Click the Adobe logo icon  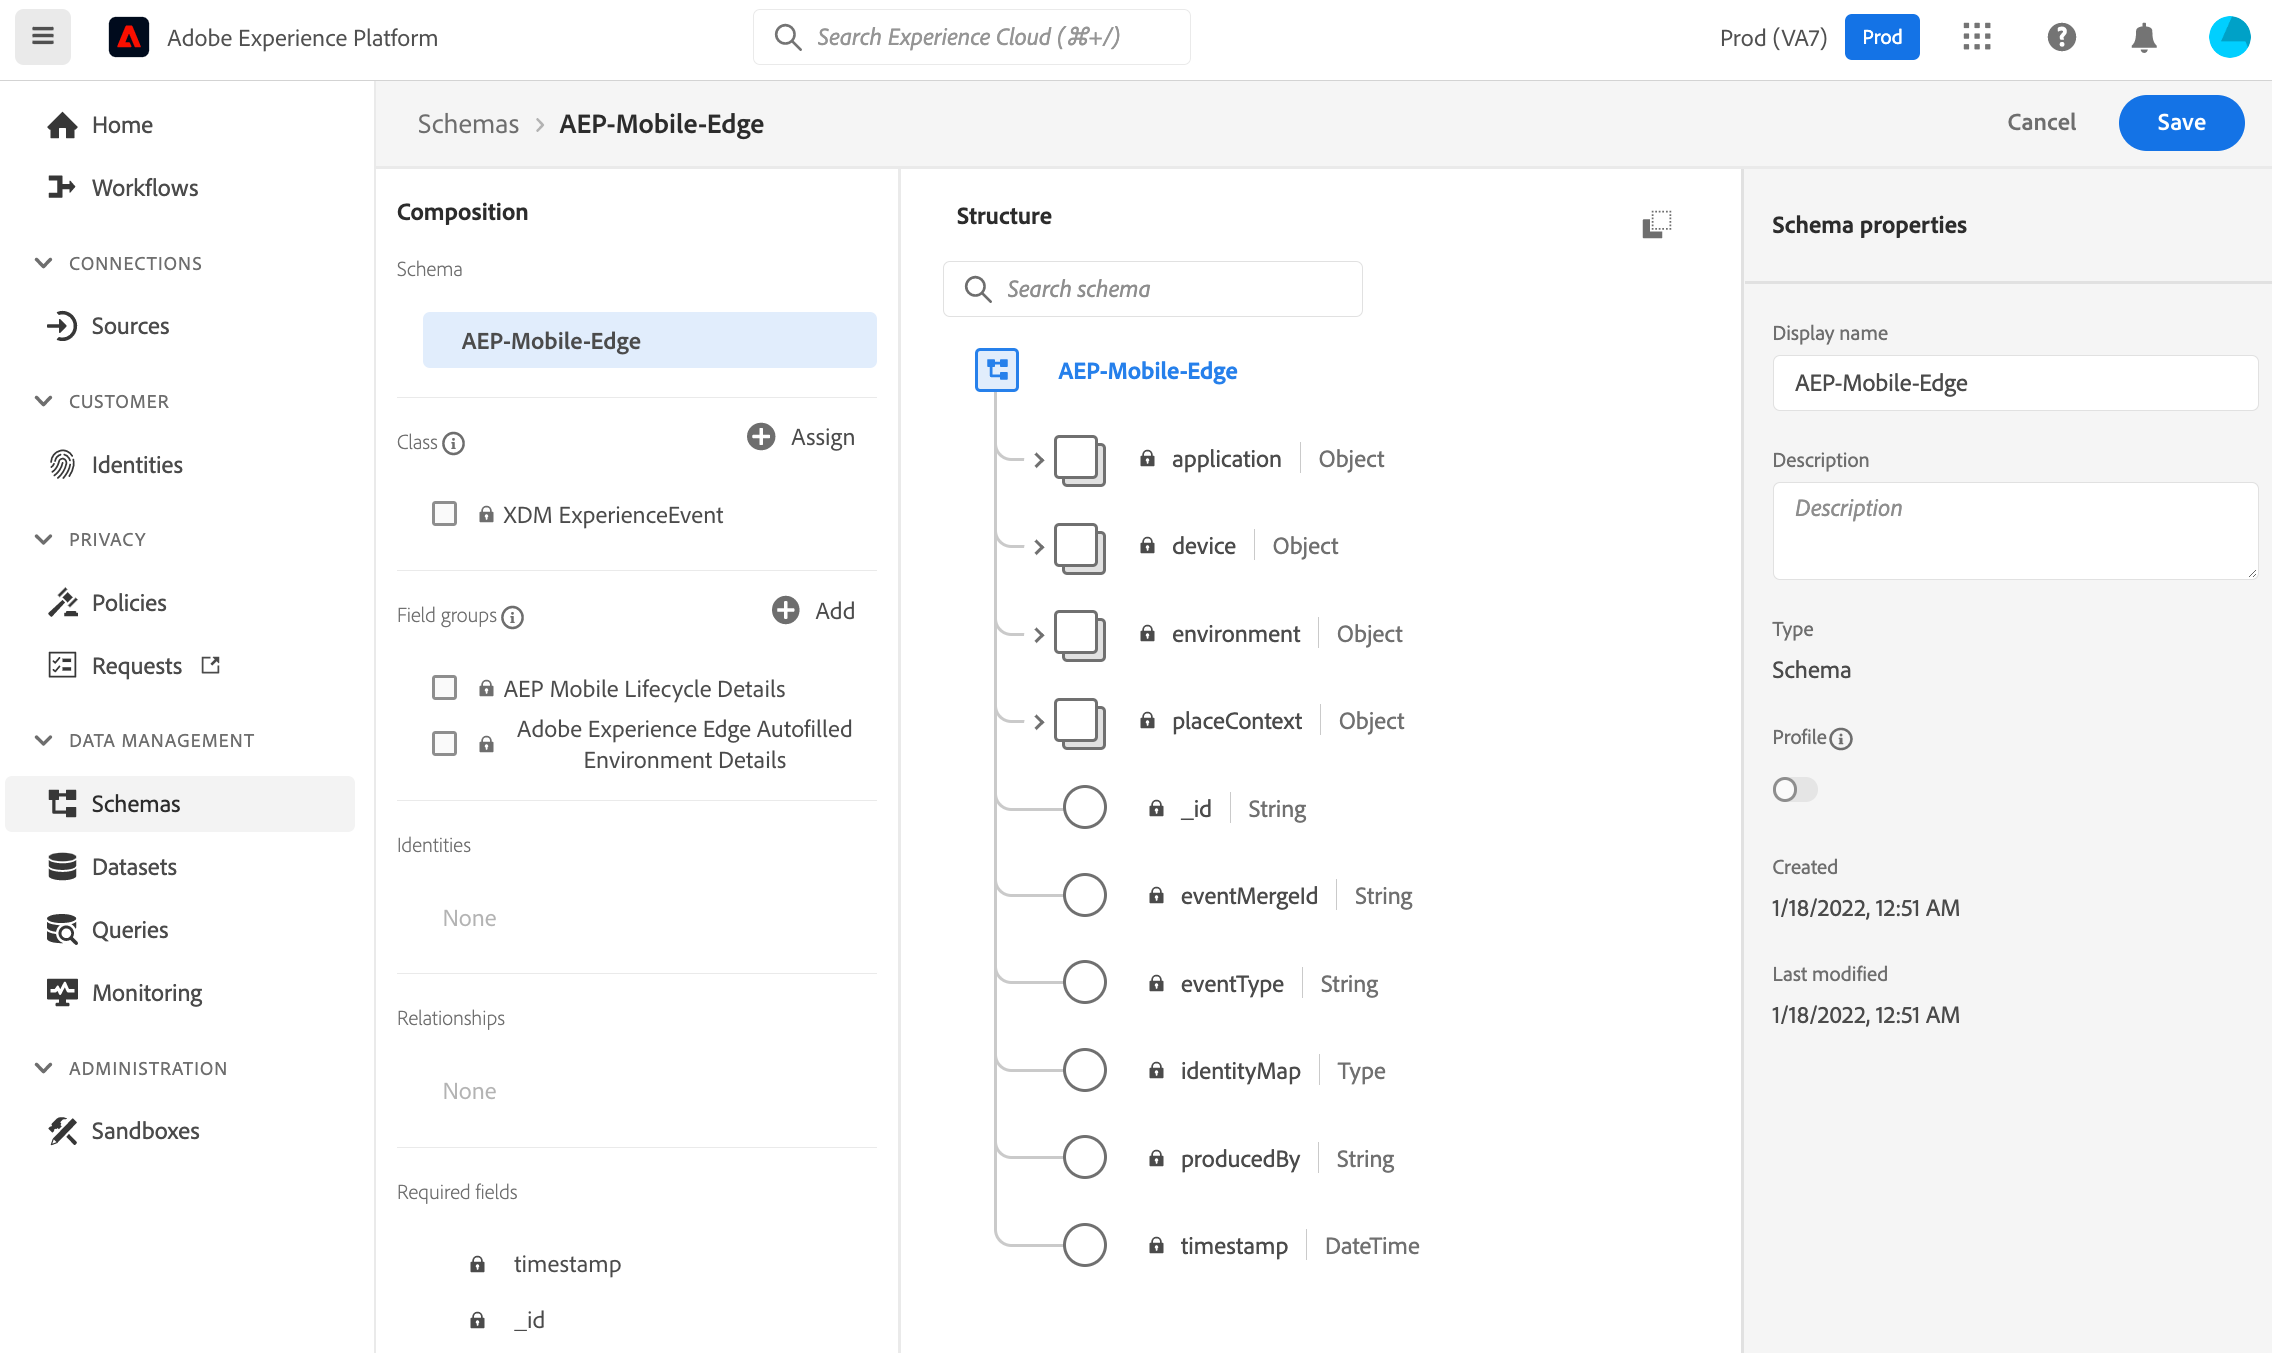point(129,38)
